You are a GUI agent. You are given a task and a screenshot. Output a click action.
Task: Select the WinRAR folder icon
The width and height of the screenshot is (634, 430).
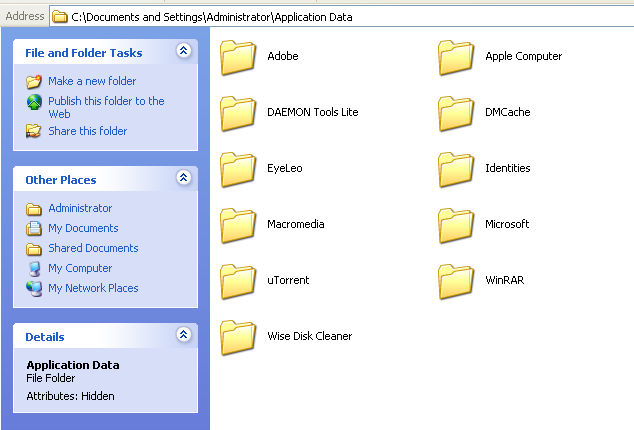(x=456, y=282)
